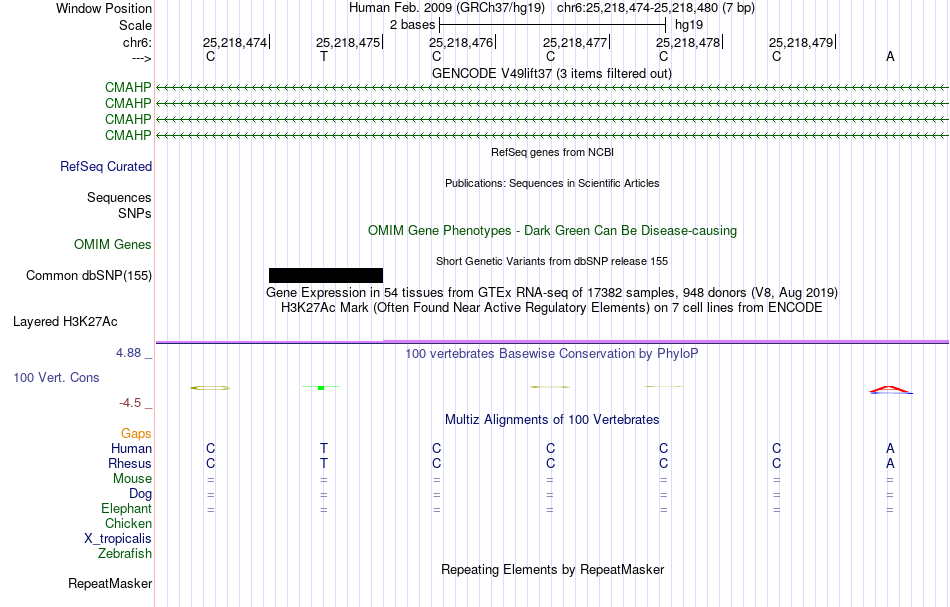The height and width of the screenshot is (607, 950).
Task: Click the Sequences track label
Action: click(x=119, y=197)
